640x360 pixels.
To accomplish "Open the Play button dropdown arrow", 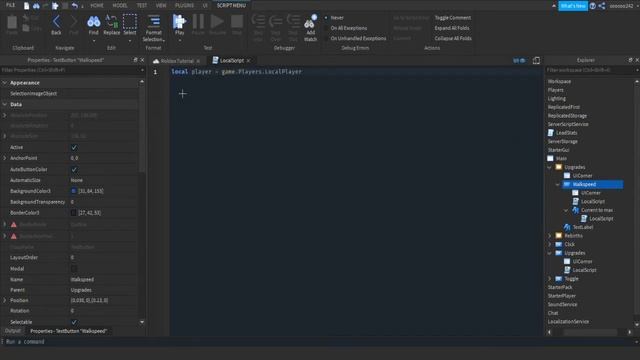I will coord(180,40).
